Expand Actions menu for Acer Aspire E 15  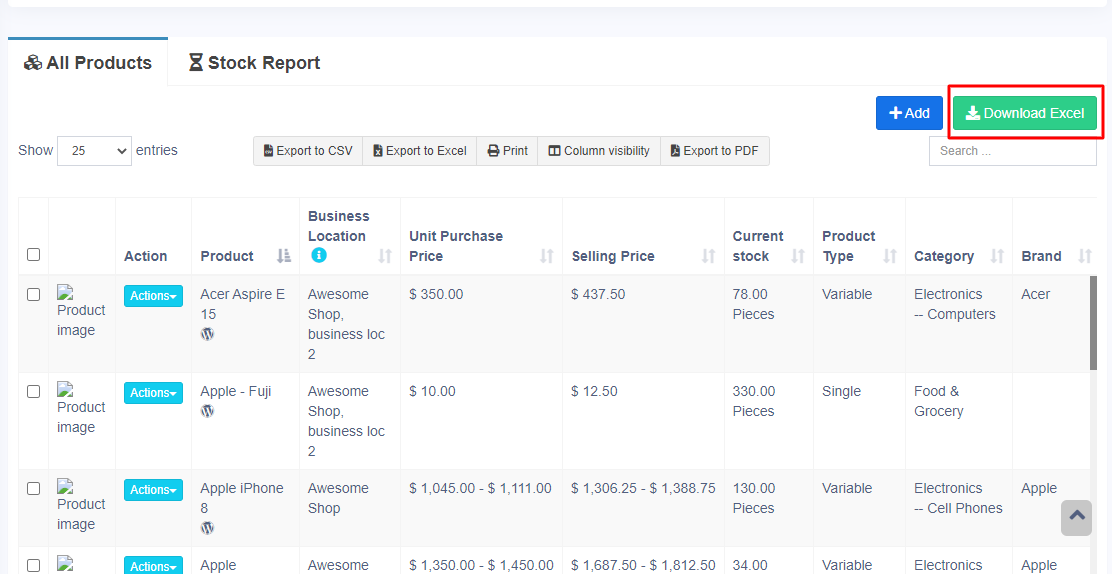153,296
